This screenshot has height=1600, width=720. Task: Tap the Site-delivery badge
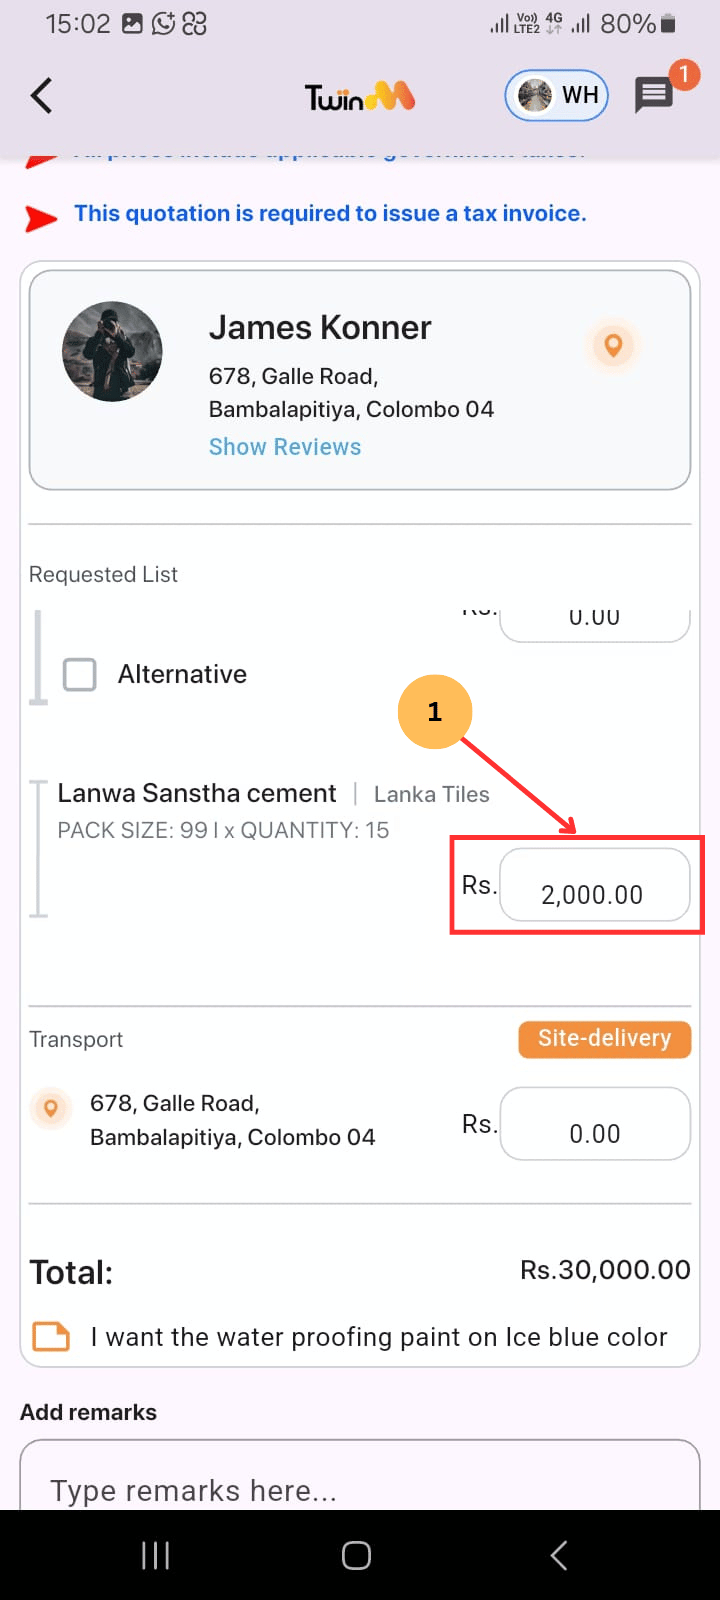pos(604,1038)
